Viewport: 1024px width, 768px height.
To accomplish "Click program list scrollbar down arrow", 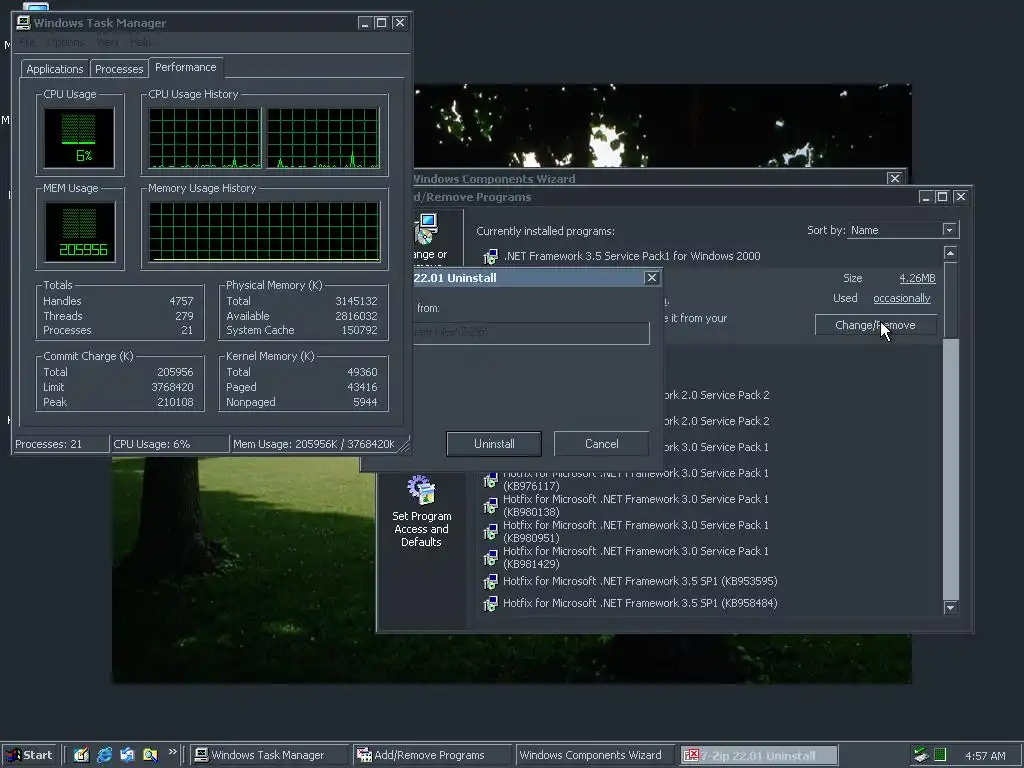I will coord(950,608).
